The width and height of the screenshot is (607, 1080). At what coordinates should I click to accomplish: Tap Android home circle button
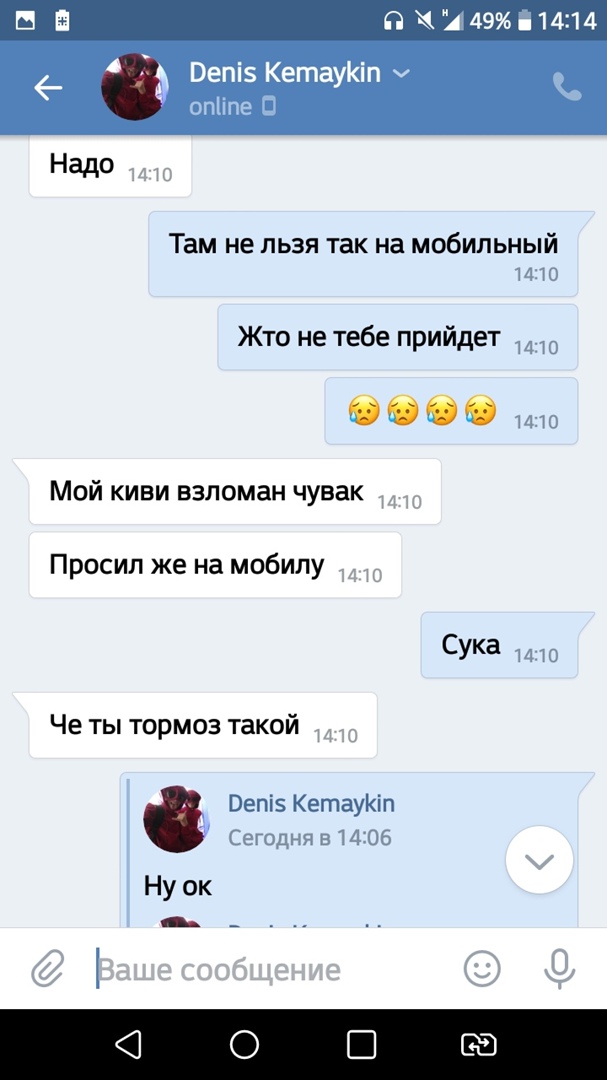click(x=245, y=1044)
